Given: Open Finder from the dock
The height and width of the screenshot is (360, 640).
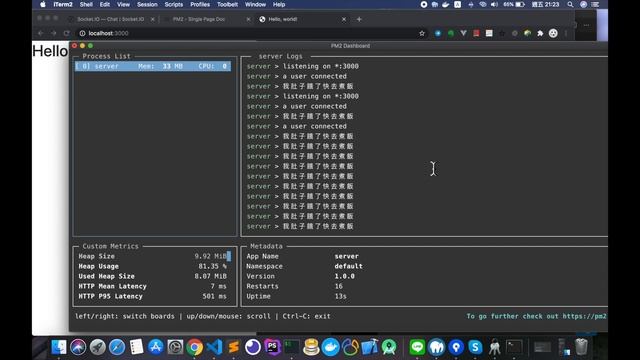Looking at the screenshot, I should (x=59, y=347).
